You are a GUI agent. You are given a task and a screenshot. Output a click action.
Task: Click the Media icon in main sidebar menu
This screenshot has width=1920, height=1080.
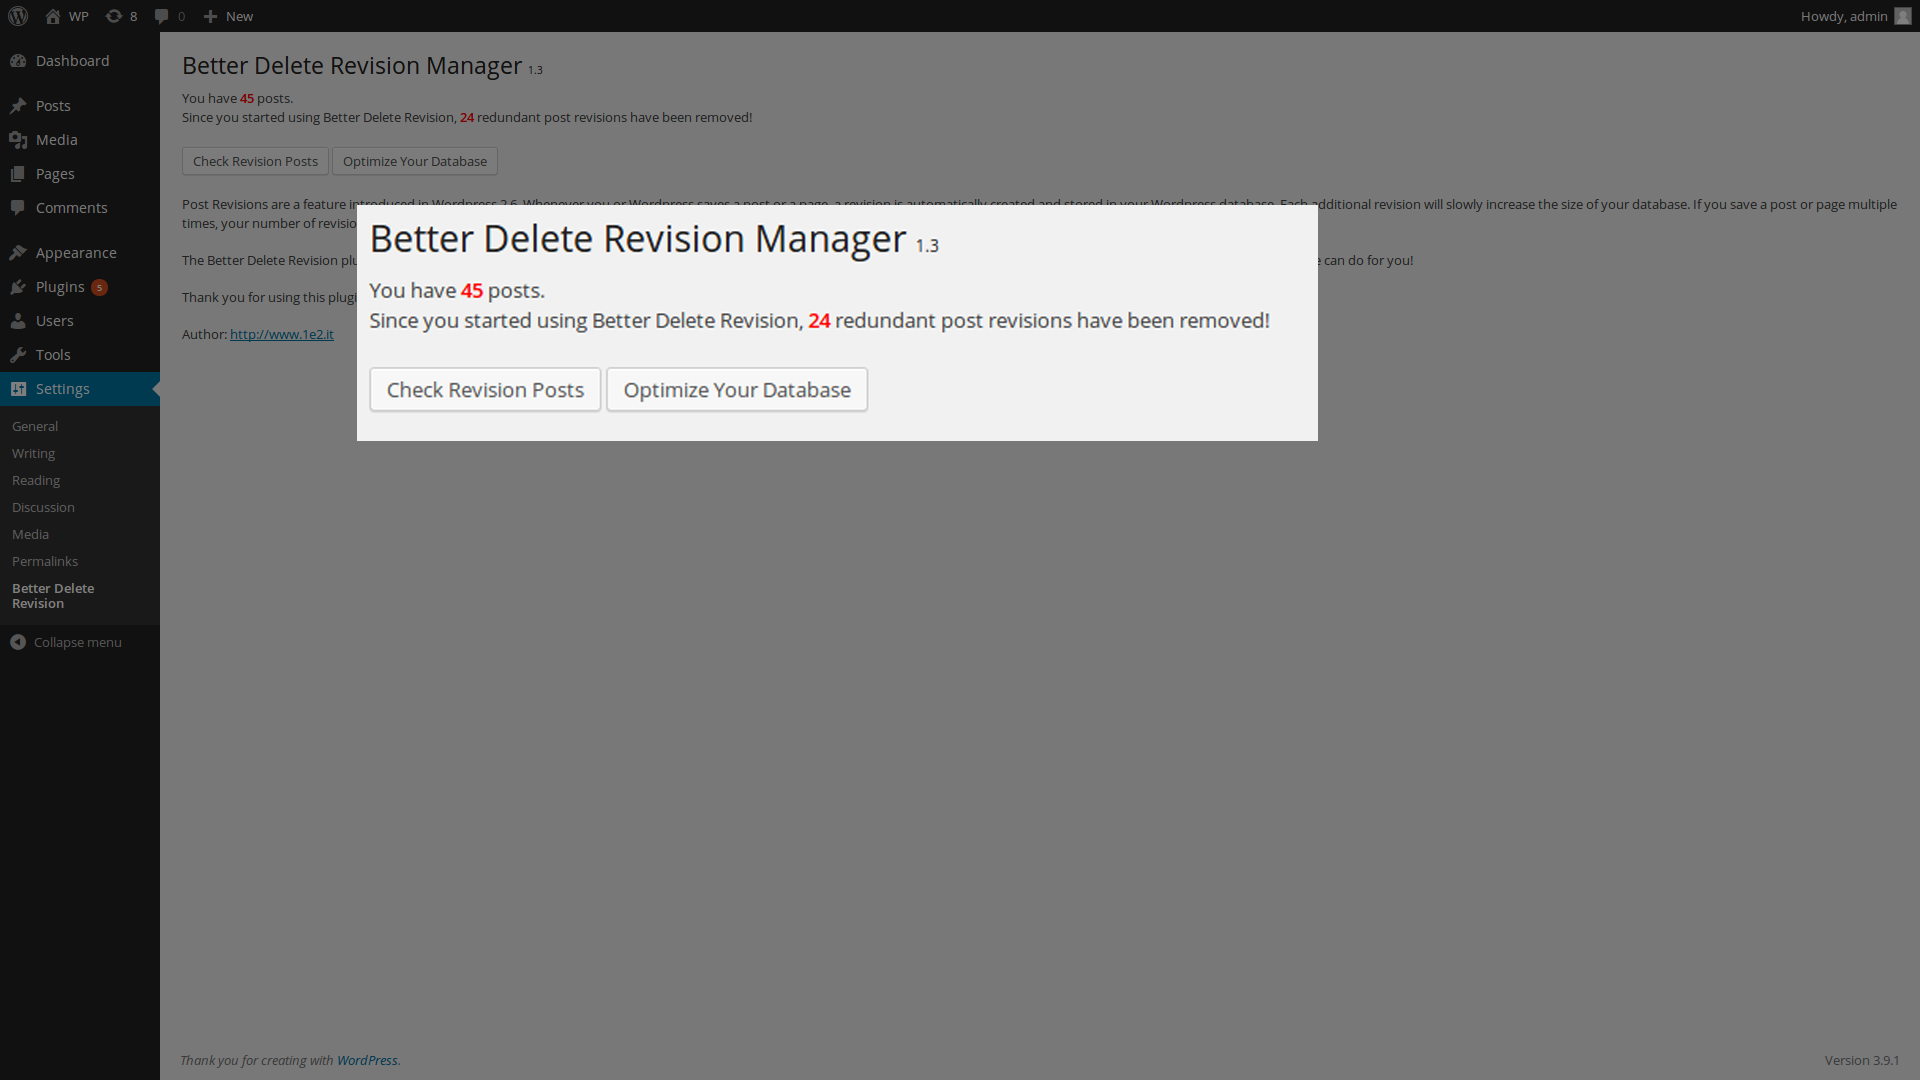18,140
